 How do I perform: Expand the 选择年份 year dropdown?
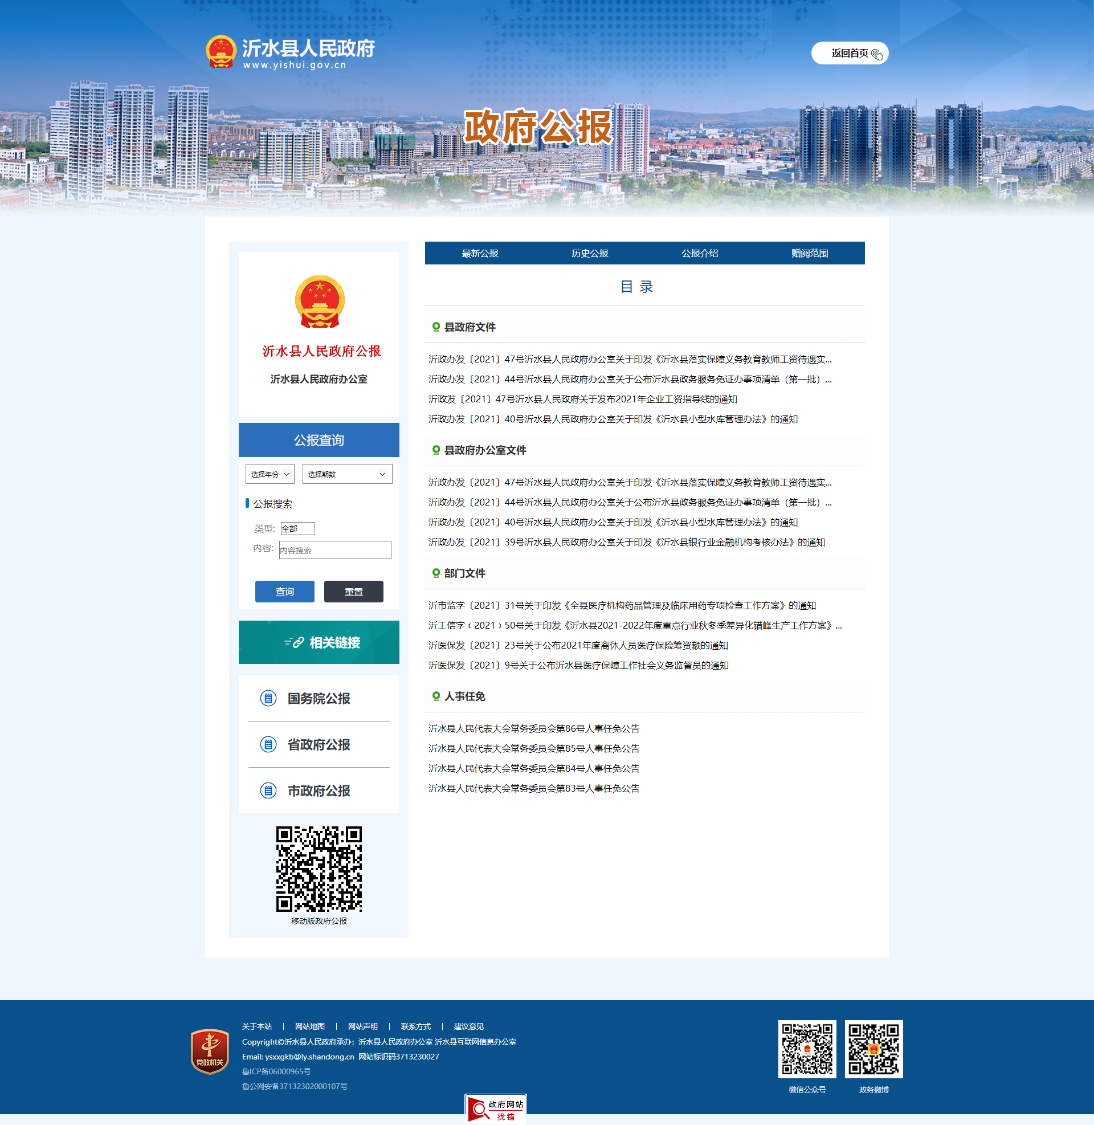[269, 474]
